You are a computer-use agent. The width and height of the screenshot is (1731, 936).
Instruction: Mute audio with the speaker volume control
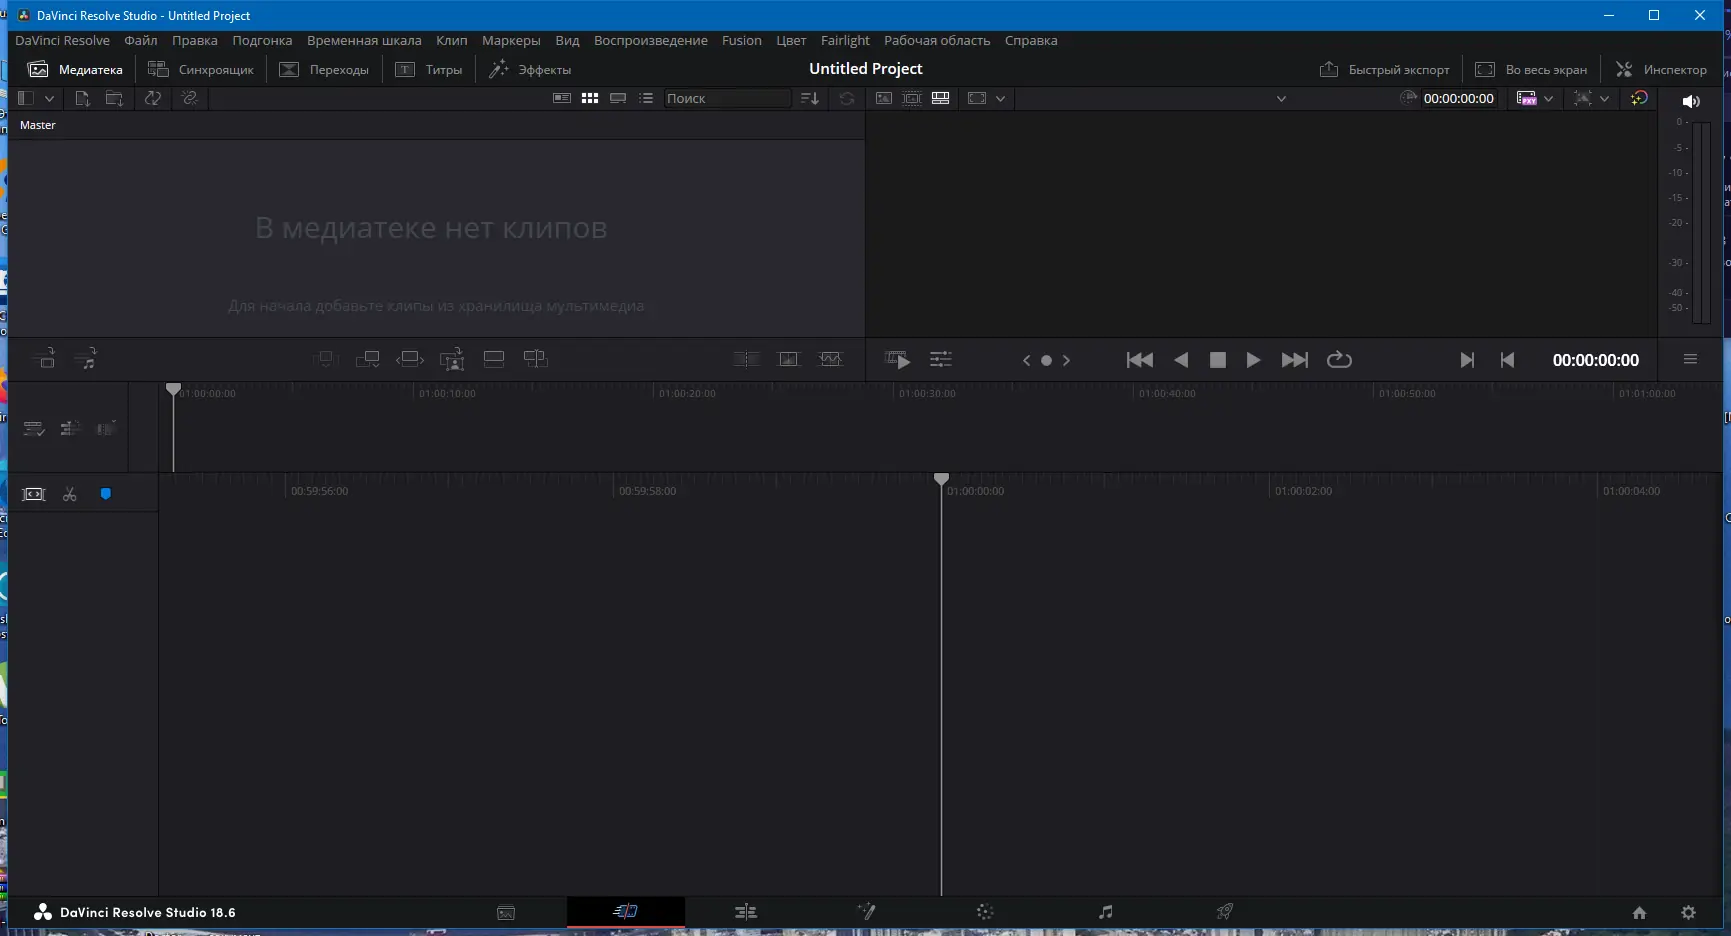[x=1691, y=100]
